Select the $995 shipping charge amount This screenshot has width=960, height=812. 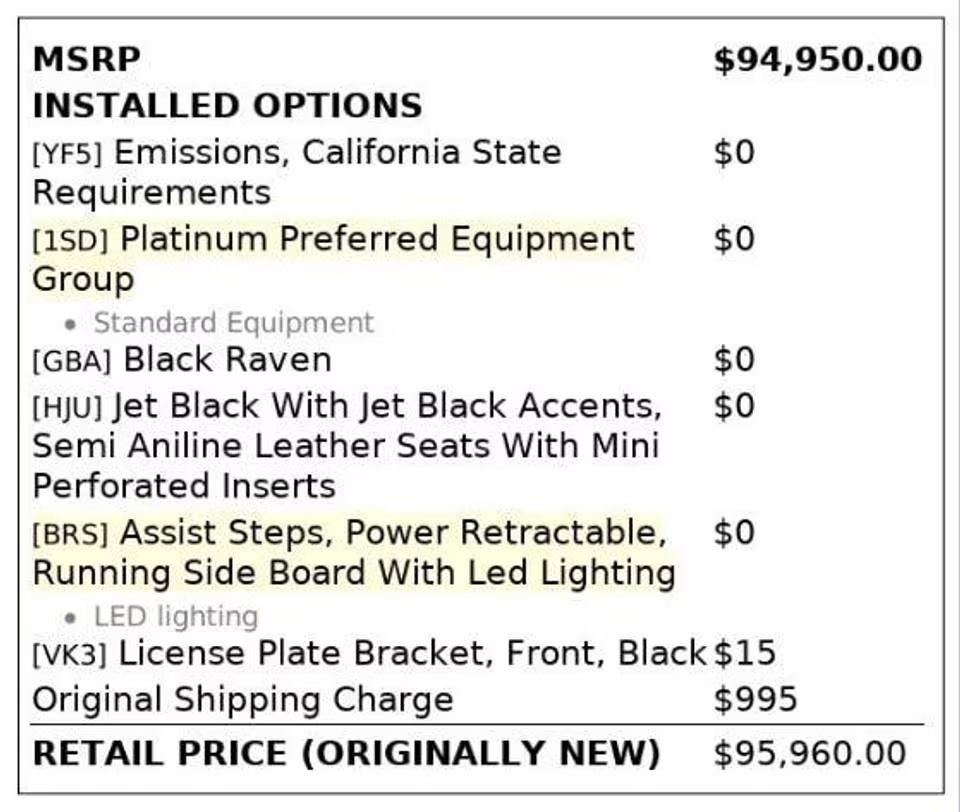coord(755,699)
